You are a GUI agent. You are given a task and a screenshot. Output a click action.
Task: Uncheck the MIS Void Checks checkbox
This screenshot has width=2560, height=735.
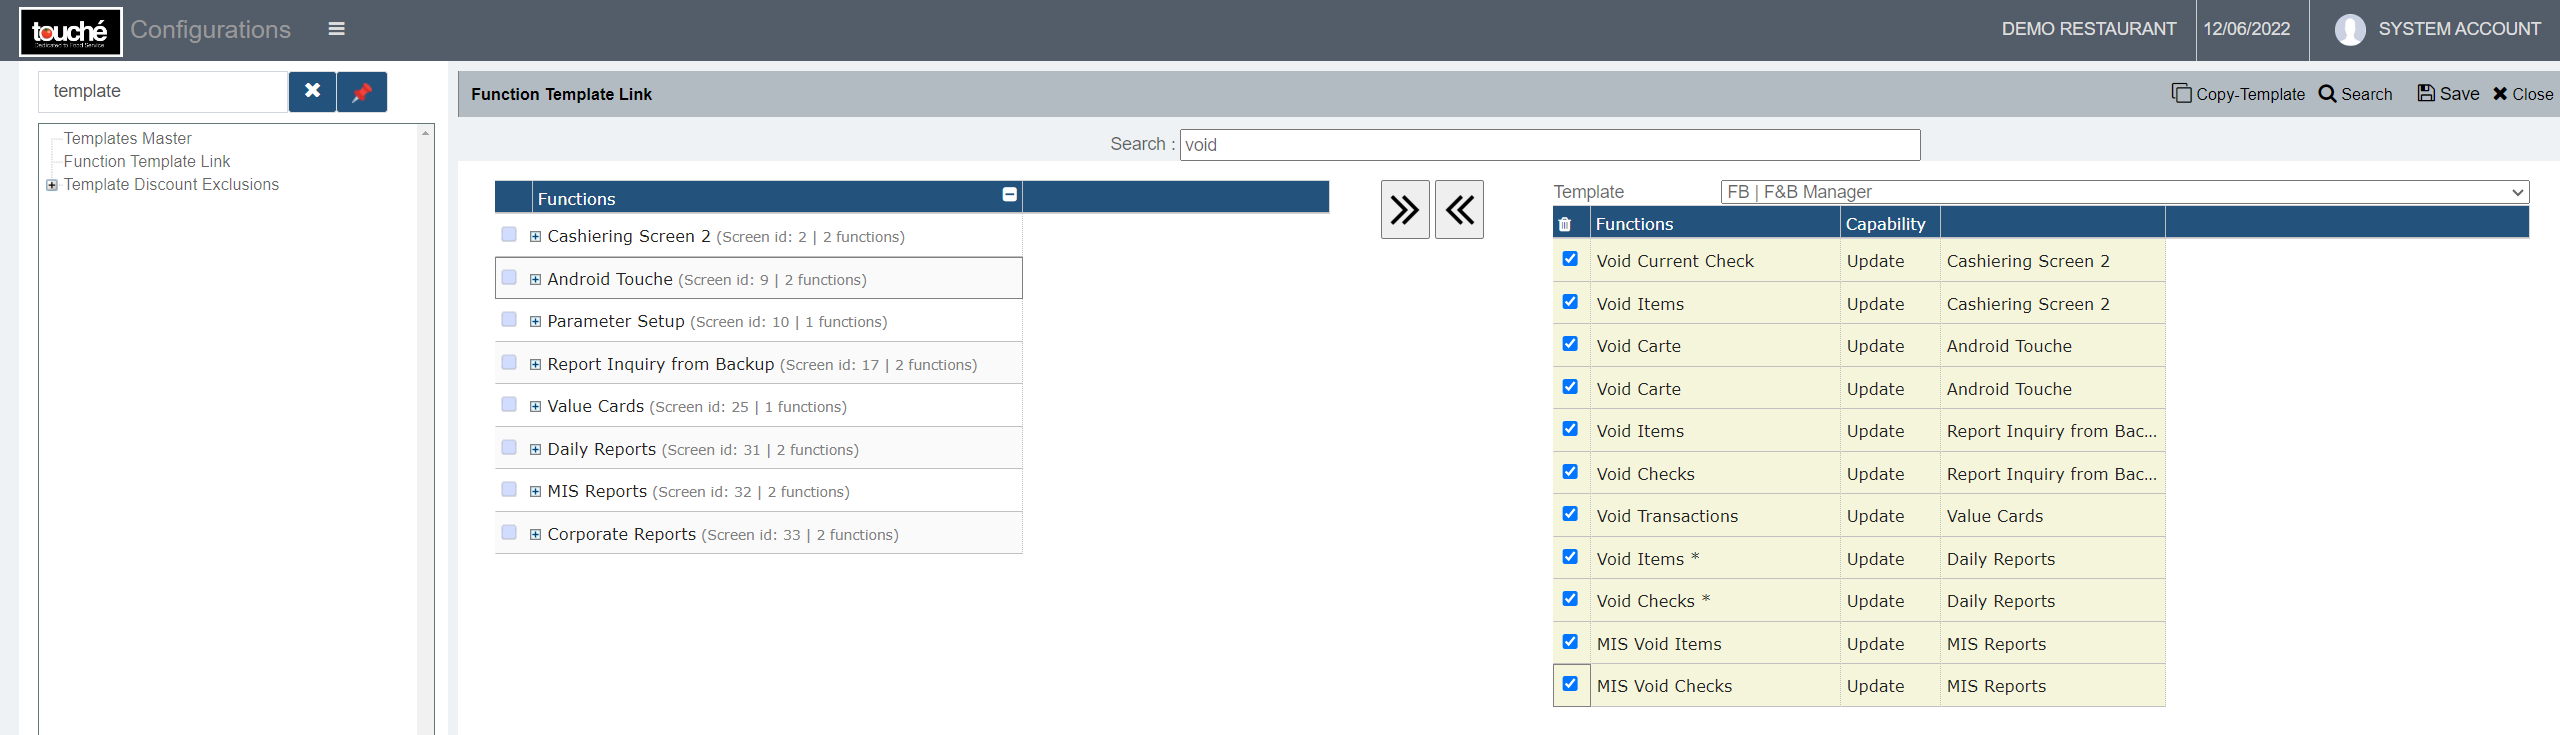[x=1570, y=684]
